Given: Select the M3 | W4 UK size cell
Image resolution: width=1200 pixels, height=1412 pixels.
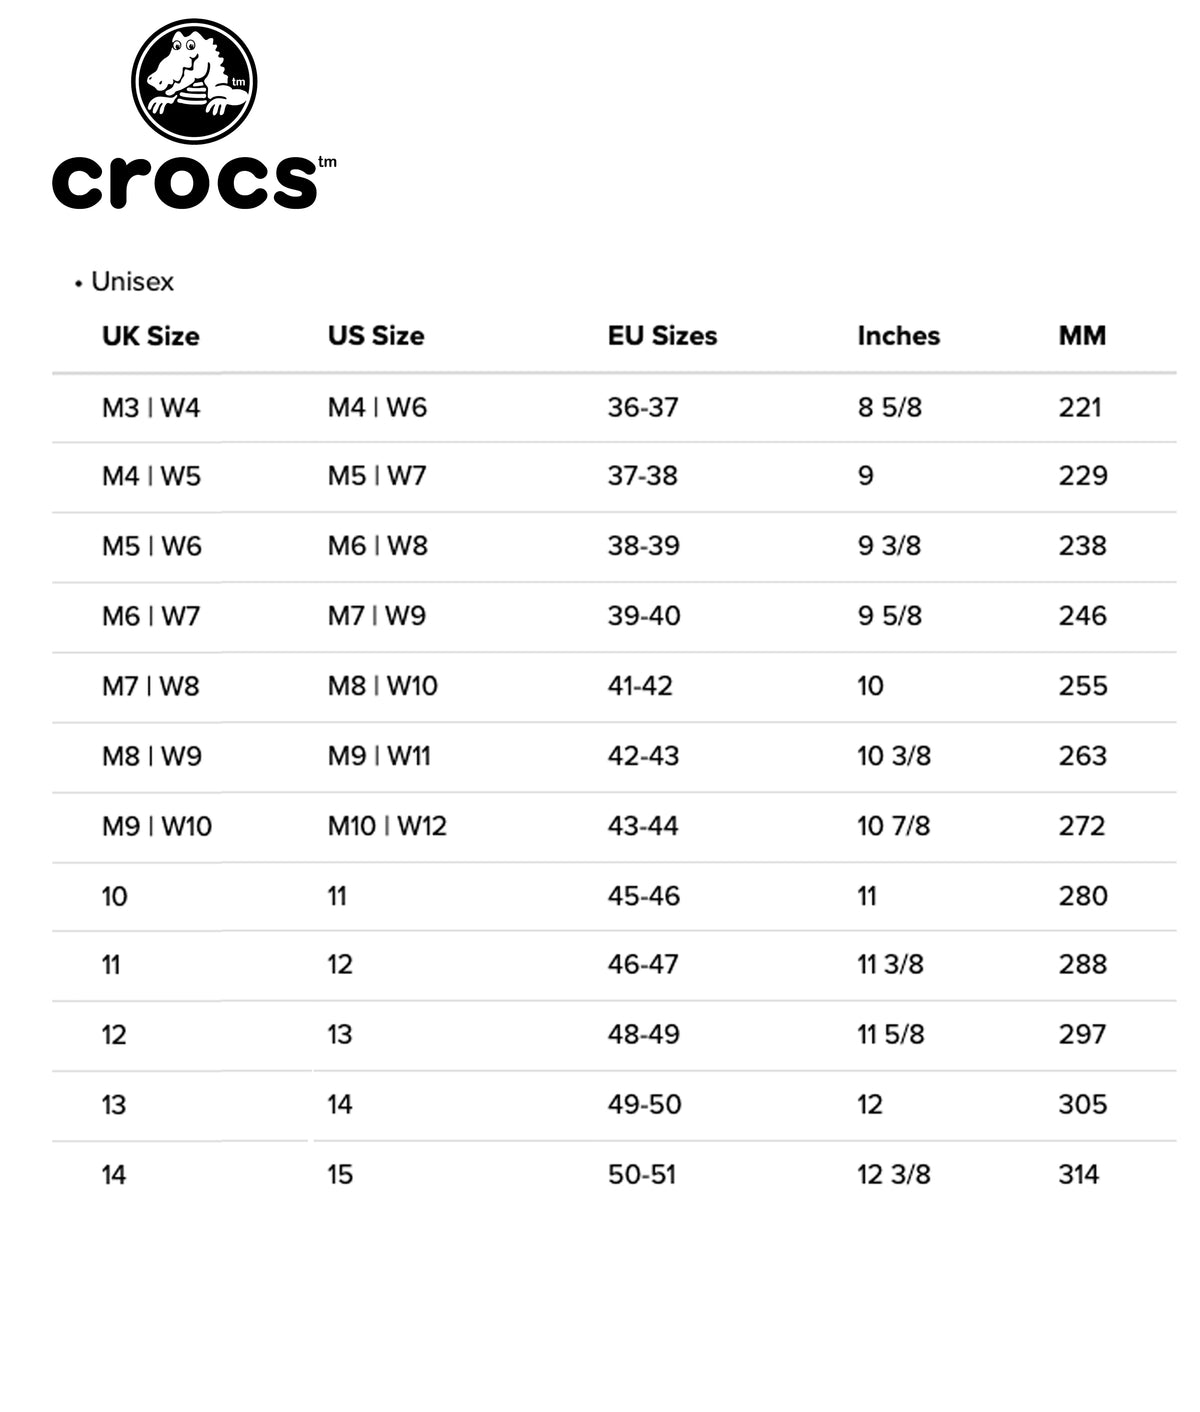Looking at the screenshot, I should [x=151, y=408].
